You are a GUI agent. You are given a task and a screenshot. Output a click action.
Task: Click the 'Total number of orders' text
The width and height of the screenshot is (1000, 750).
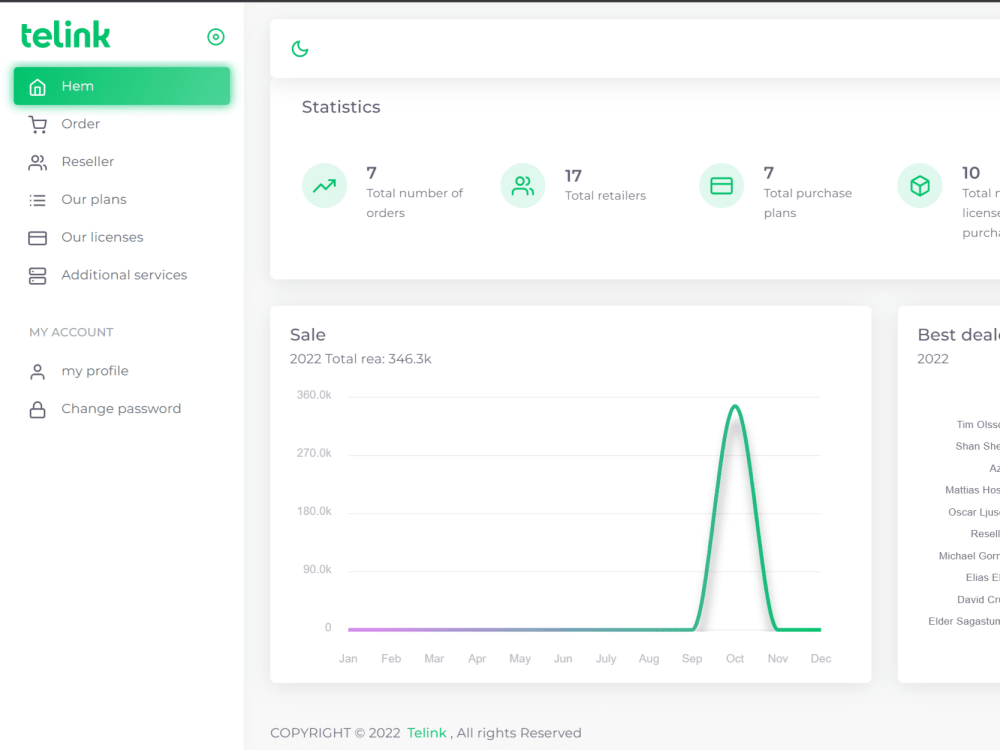click(415, 203)
